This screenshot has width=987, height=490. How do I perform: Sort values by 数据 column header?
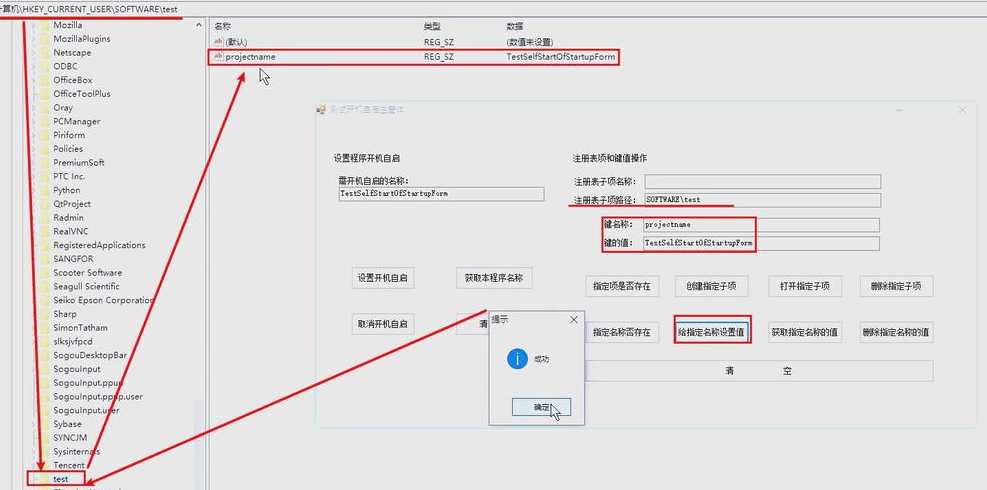(x=515, y=26)
